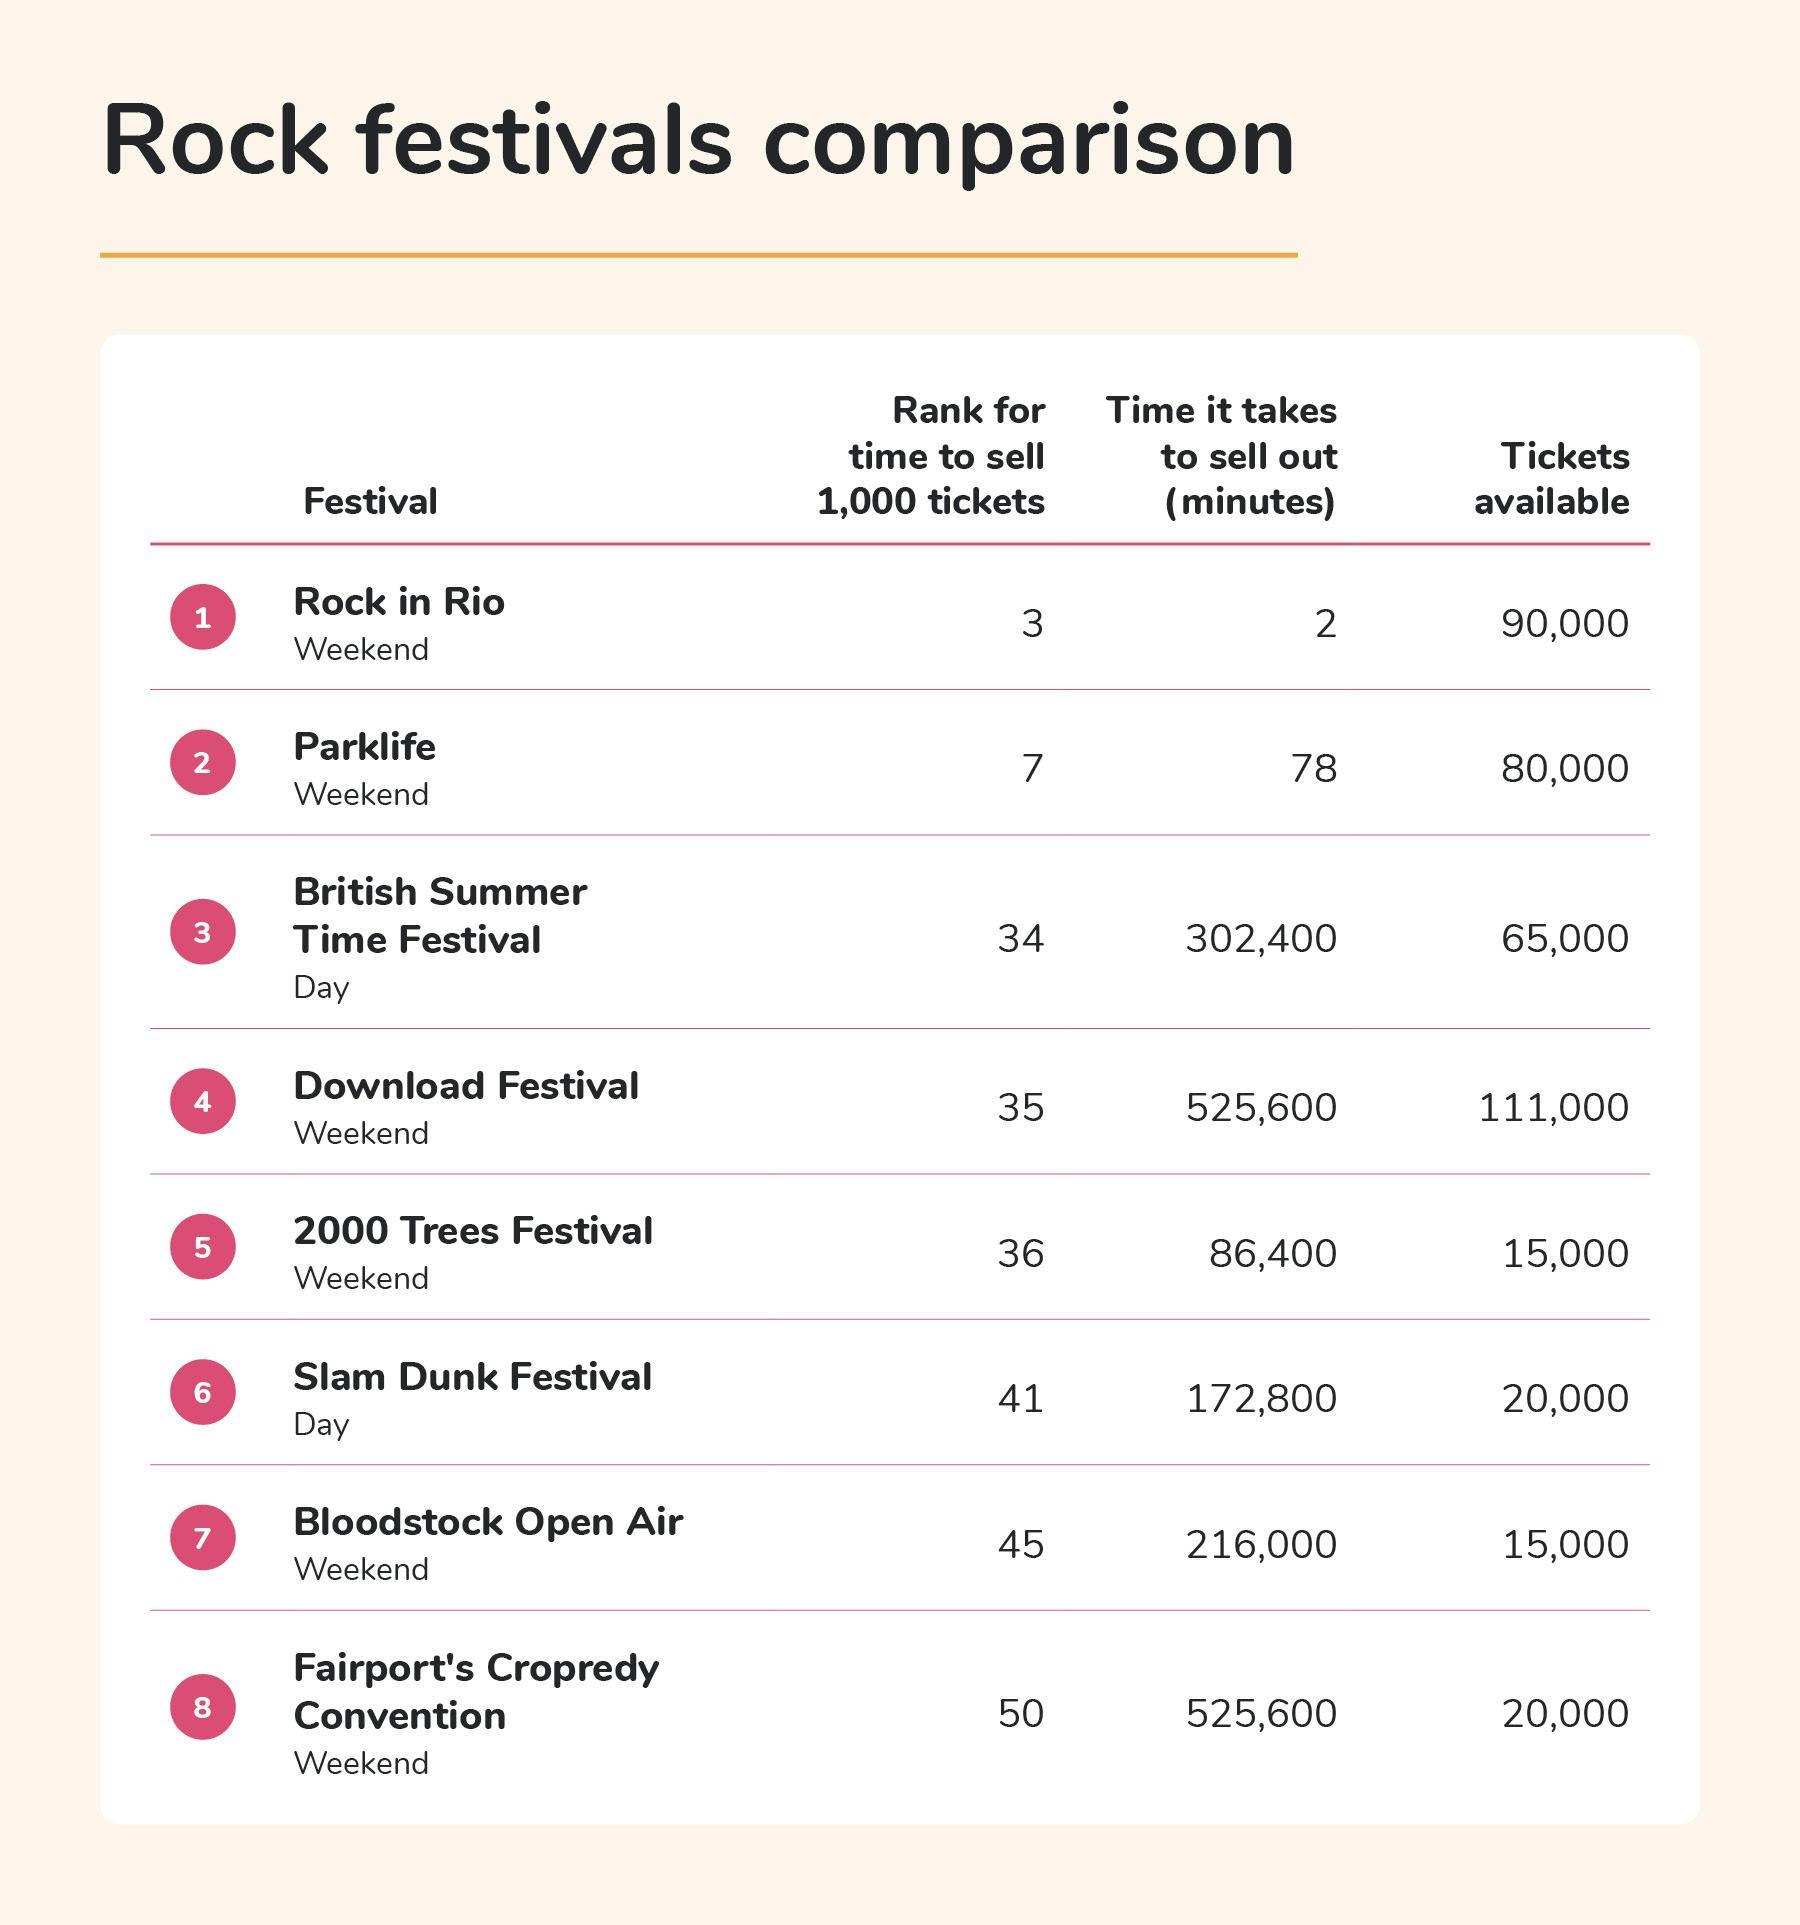1800x1925 pixels.
Task: Click the pink number 8 badge
Action: coord(203,1707)
